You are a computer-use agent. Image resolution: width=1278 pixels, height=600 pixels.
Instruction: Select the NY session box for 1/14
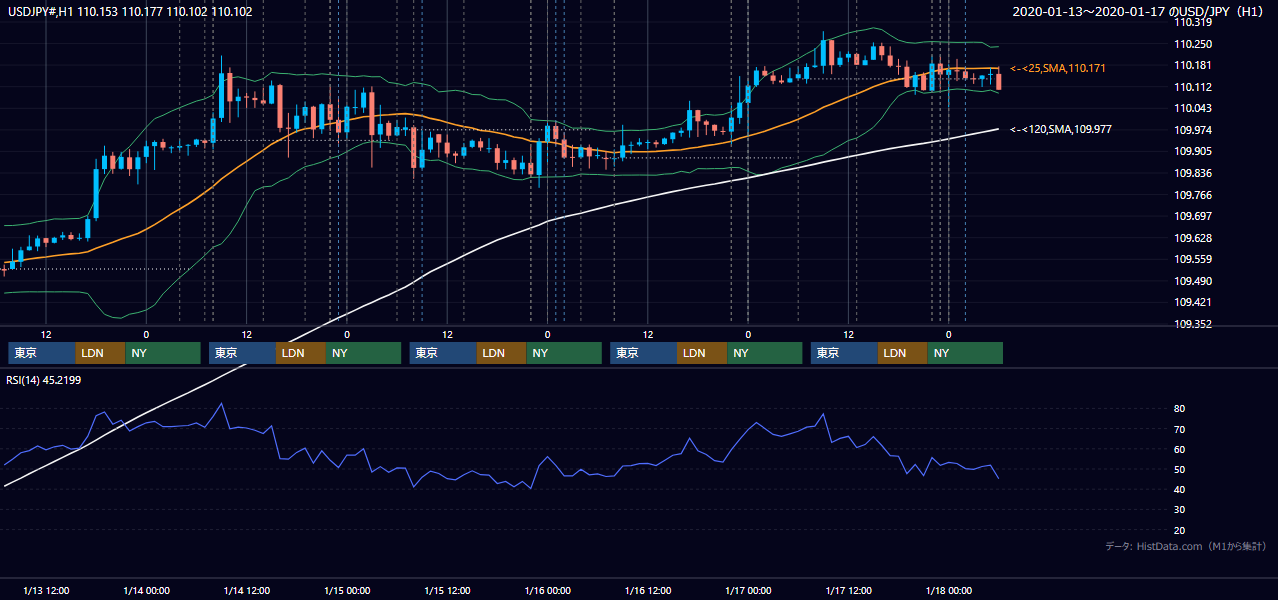[x=364, y=353]
